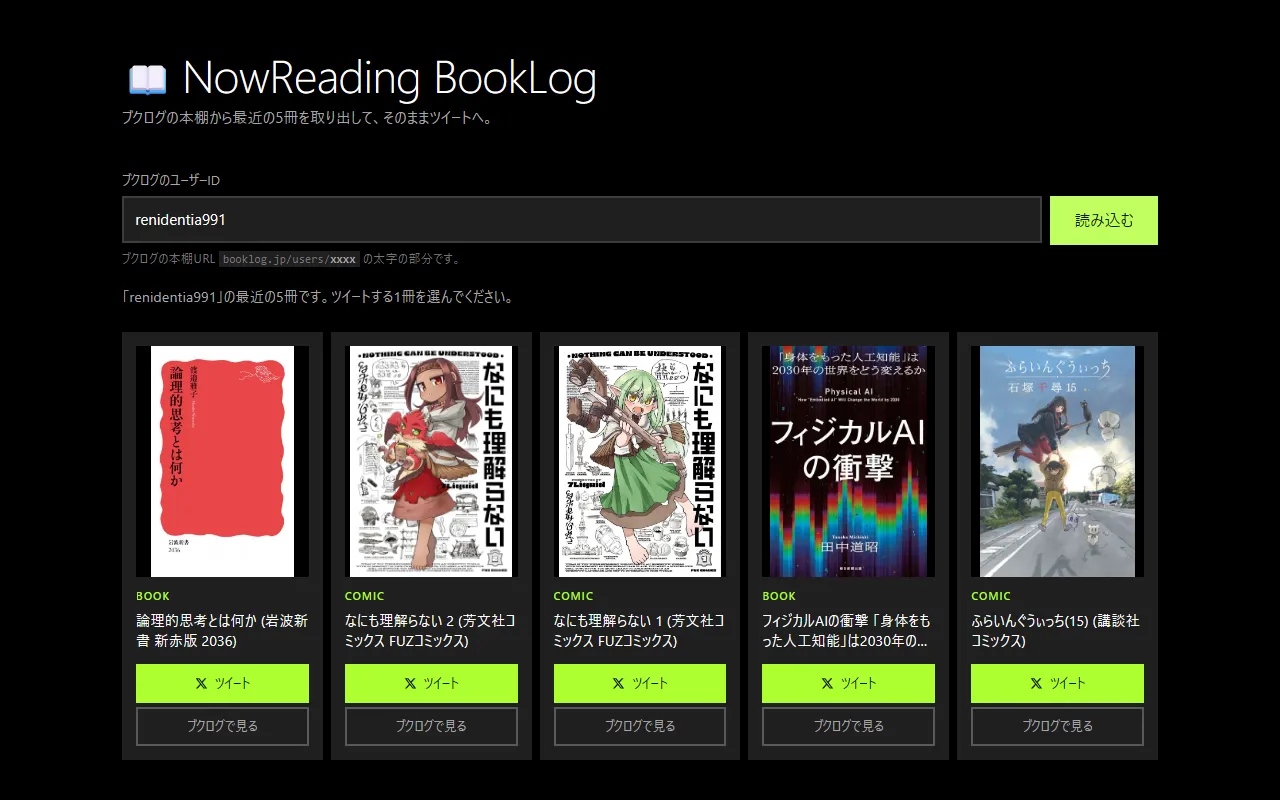The height and width of the screenshot is (800, 1280).
Task: View フィジカルAIの衝撃 on Booklog
Action: (x=848, y=726)
